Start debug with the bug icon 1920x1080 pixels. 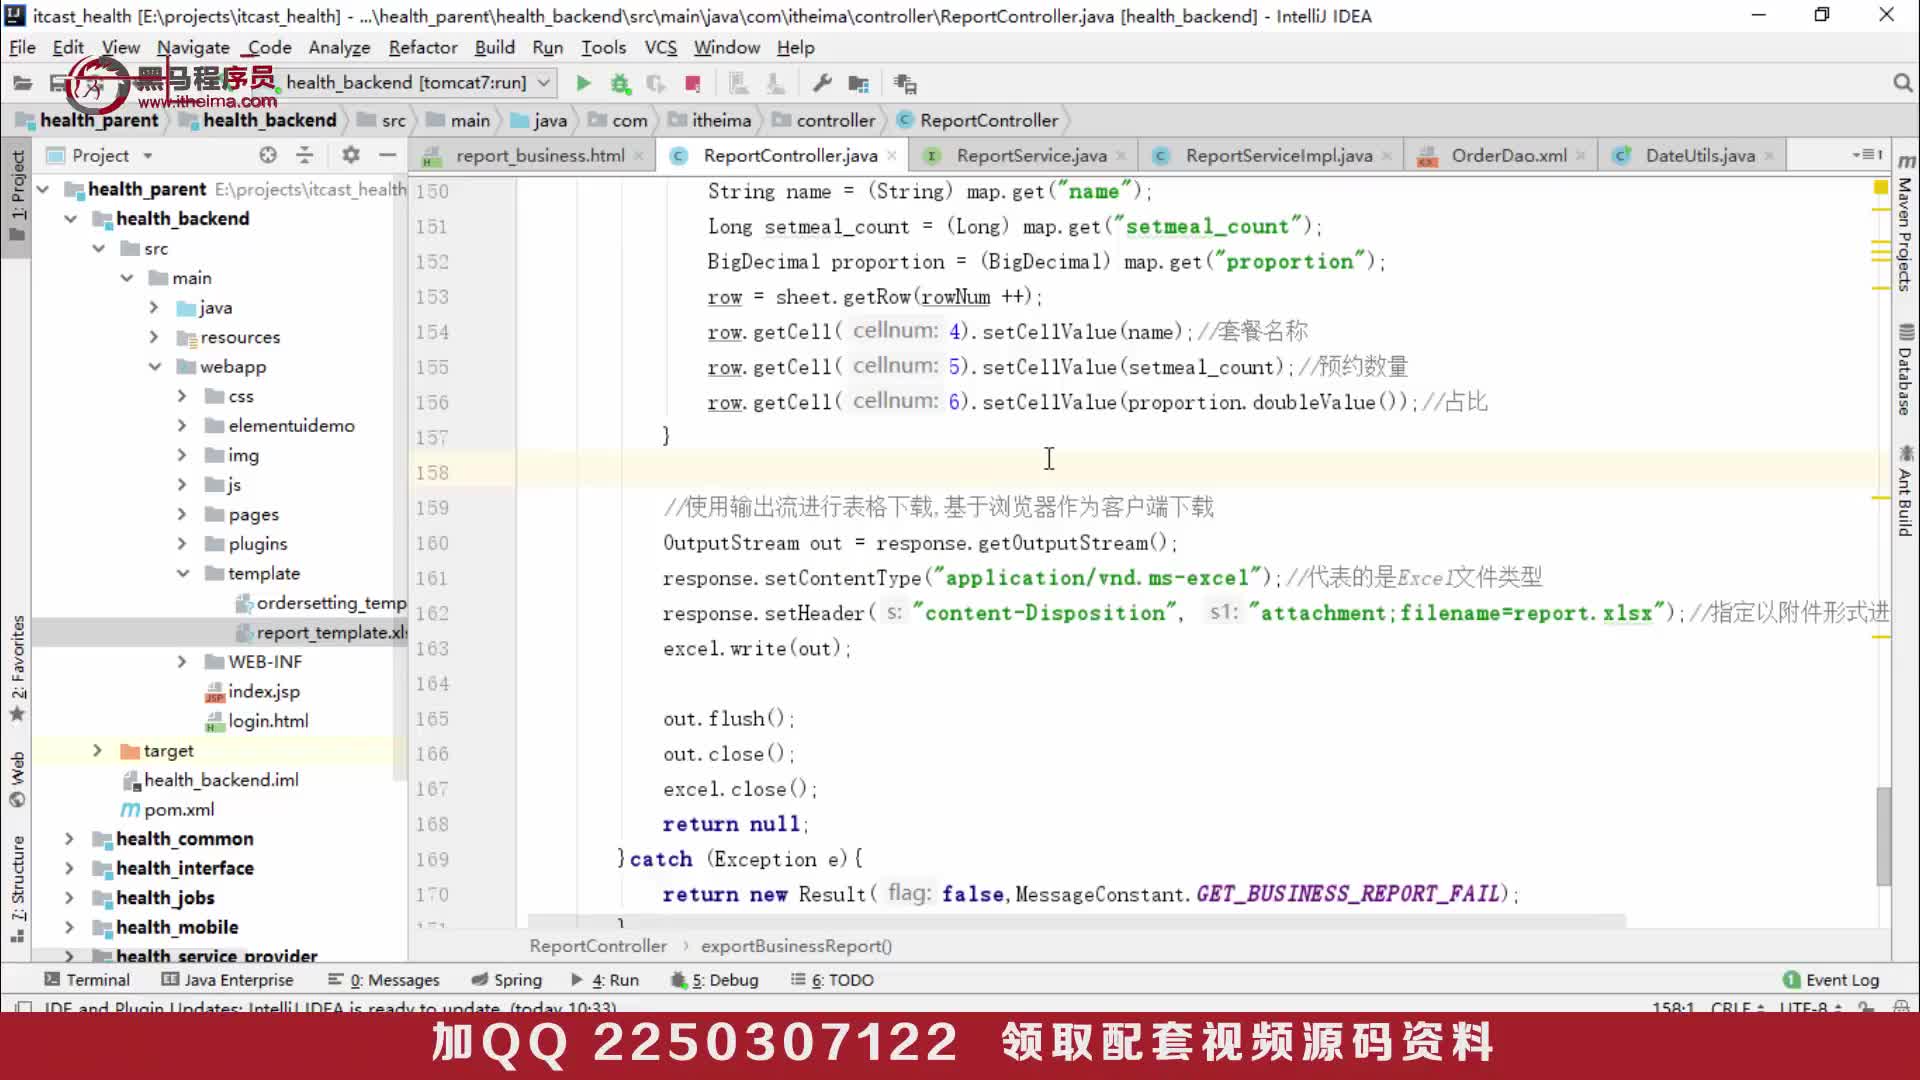620,83
